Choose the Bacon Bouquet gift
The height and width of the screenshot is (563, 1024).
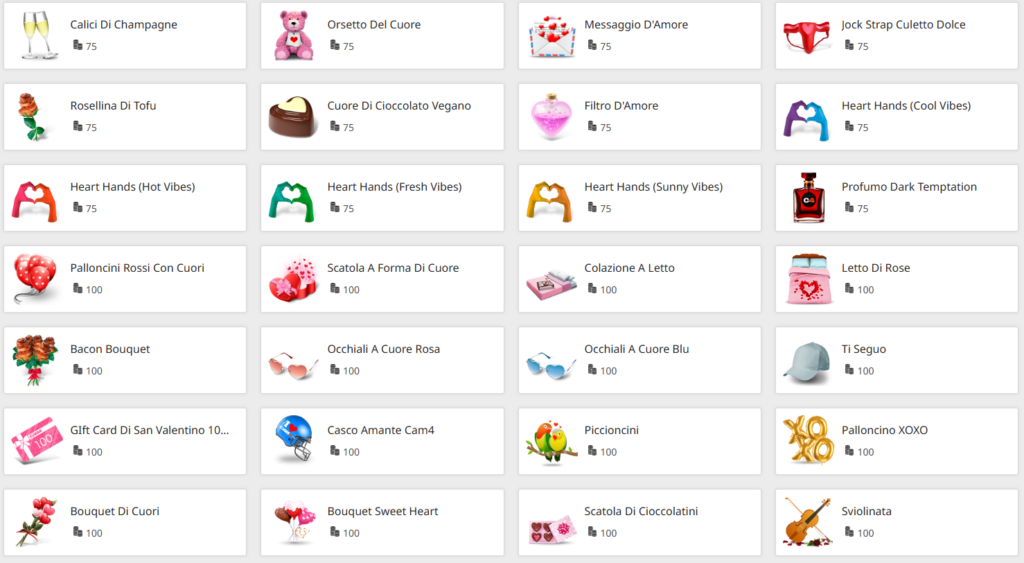(x=125, y=360)
